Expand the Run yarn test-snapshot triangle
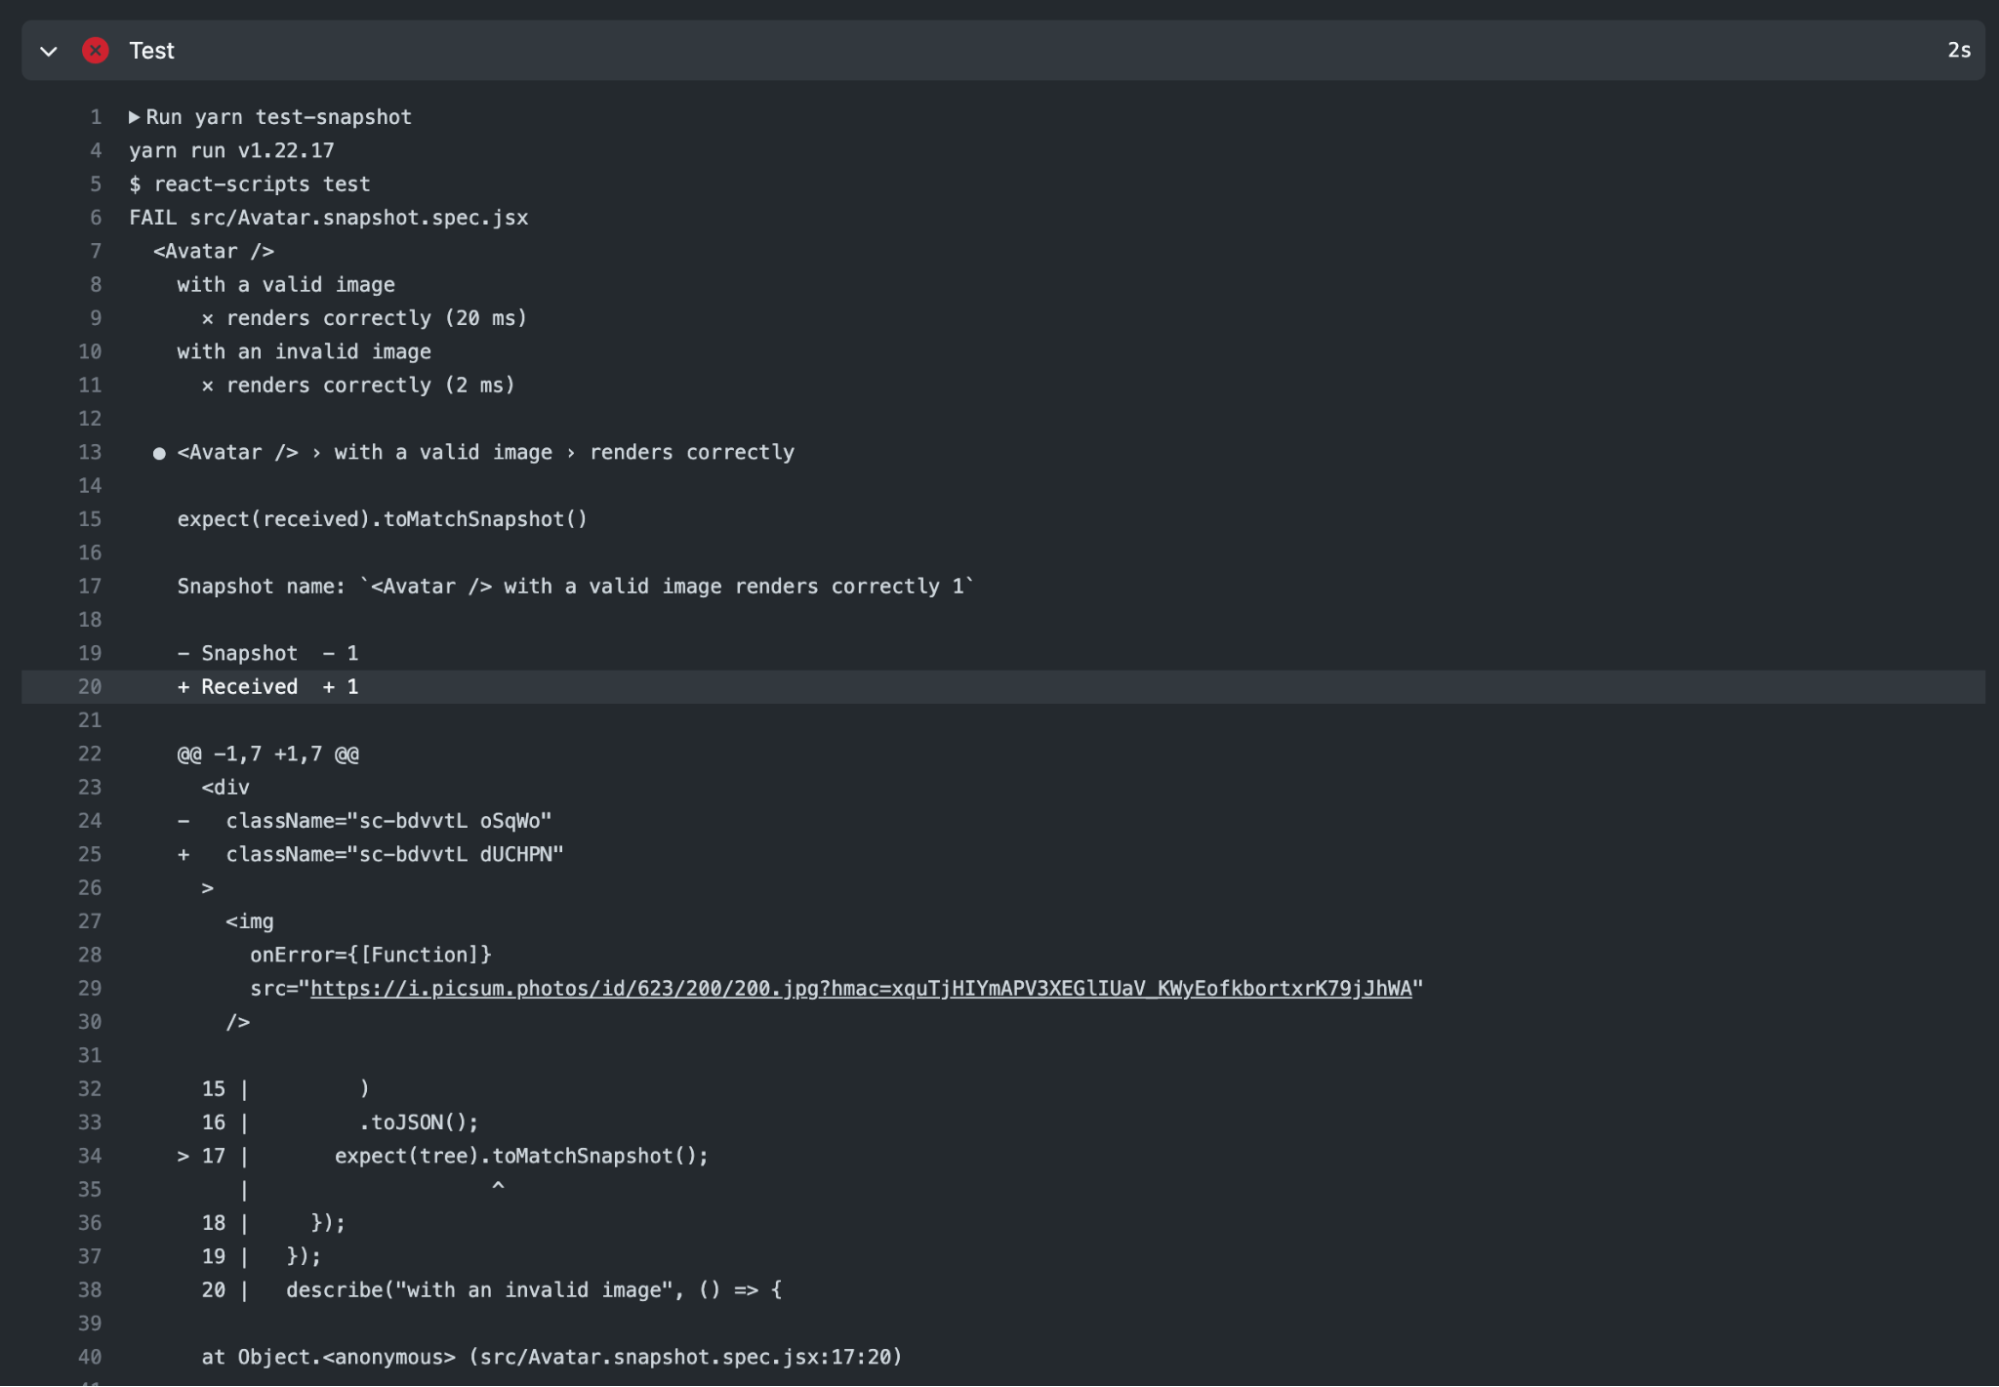Image resolution: width=1999 pixels, height=1387 pixels. pos(134,117)
